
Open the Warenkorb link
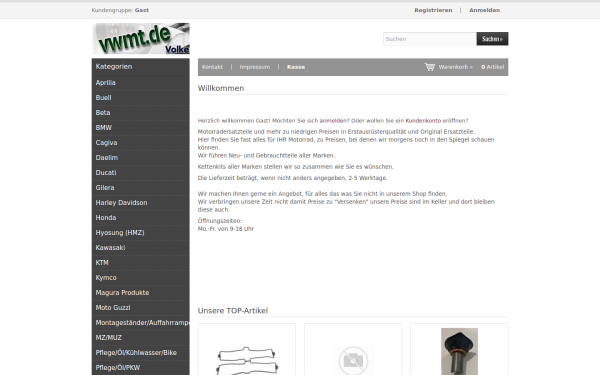[455, 67]
